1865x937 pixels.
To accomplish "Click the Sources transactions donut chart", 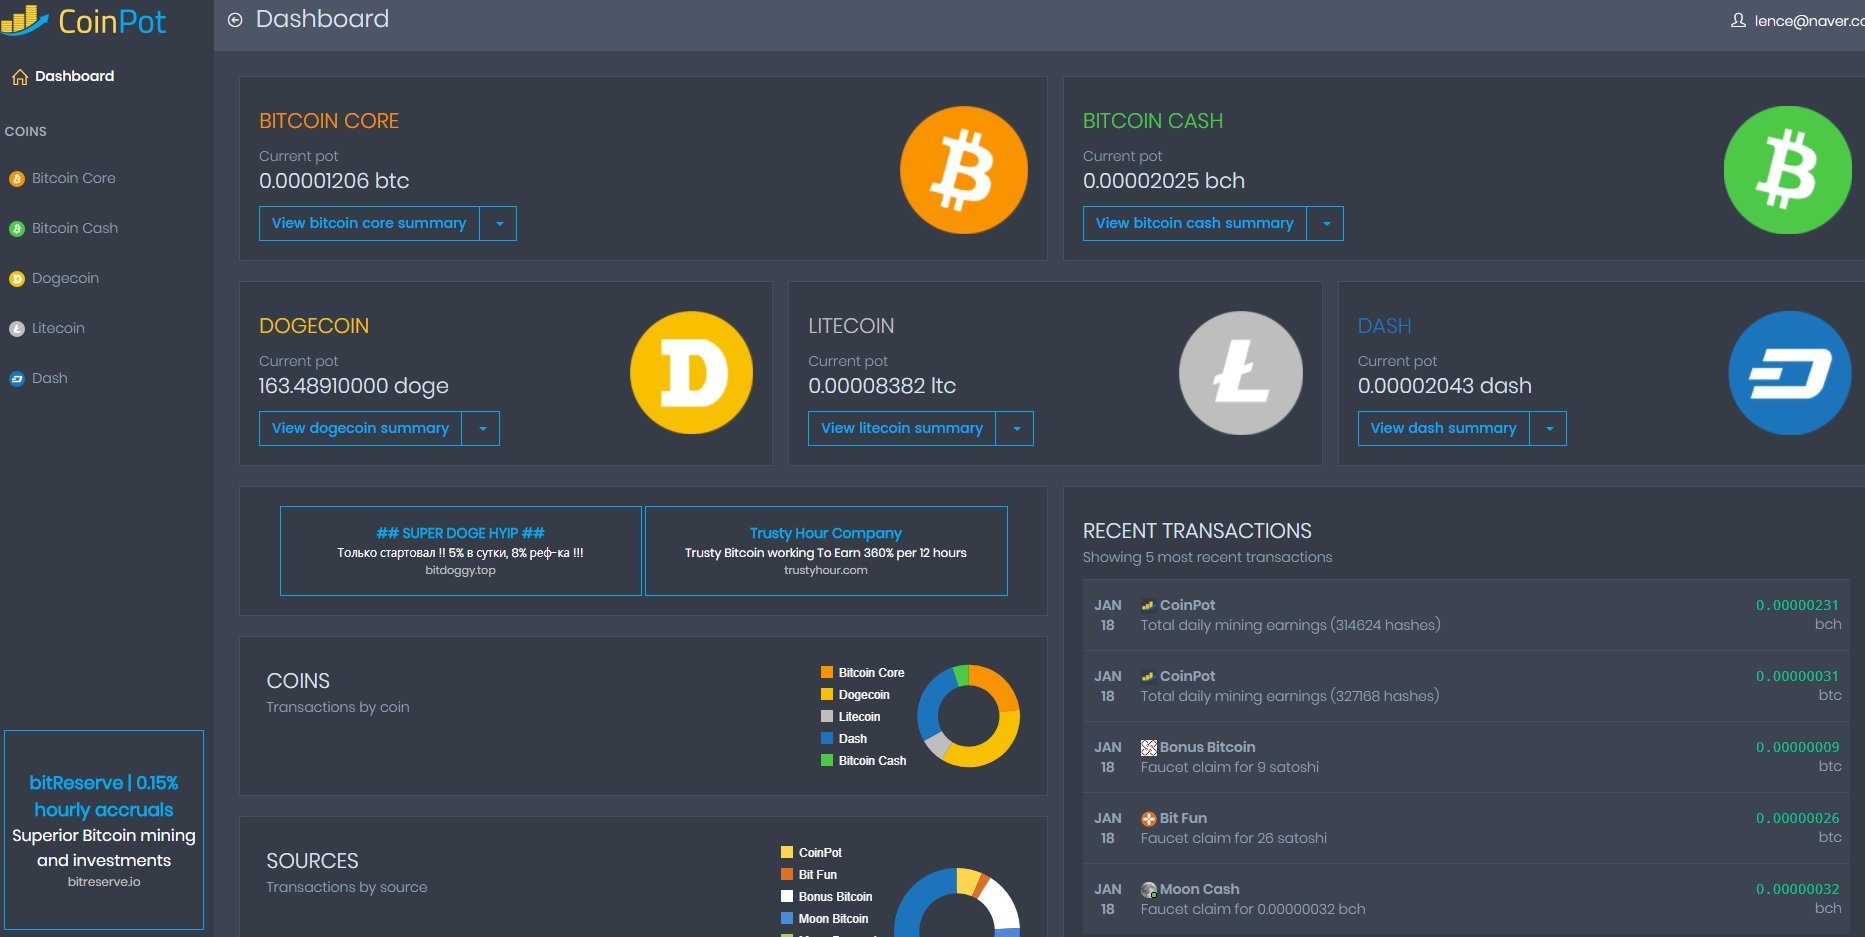I will pos(957,902).
